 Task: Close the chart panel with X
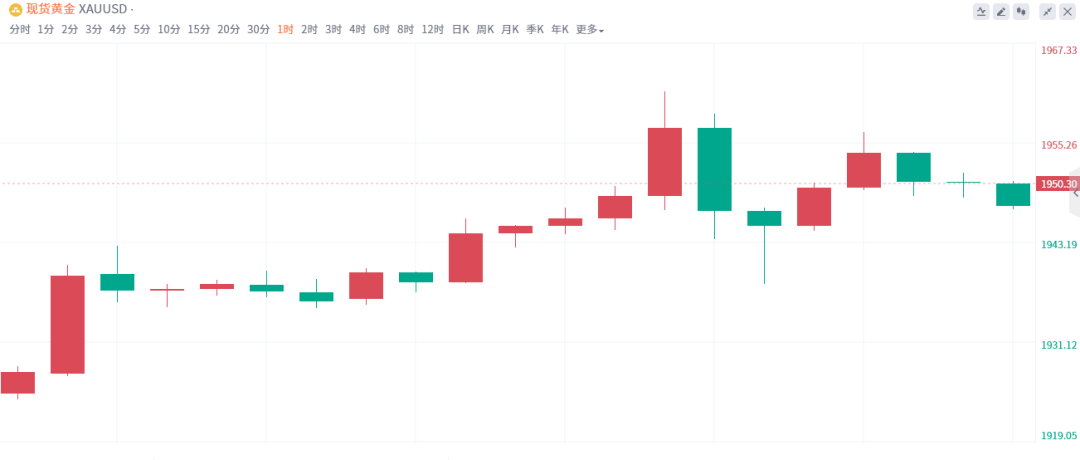point(1068,11)
